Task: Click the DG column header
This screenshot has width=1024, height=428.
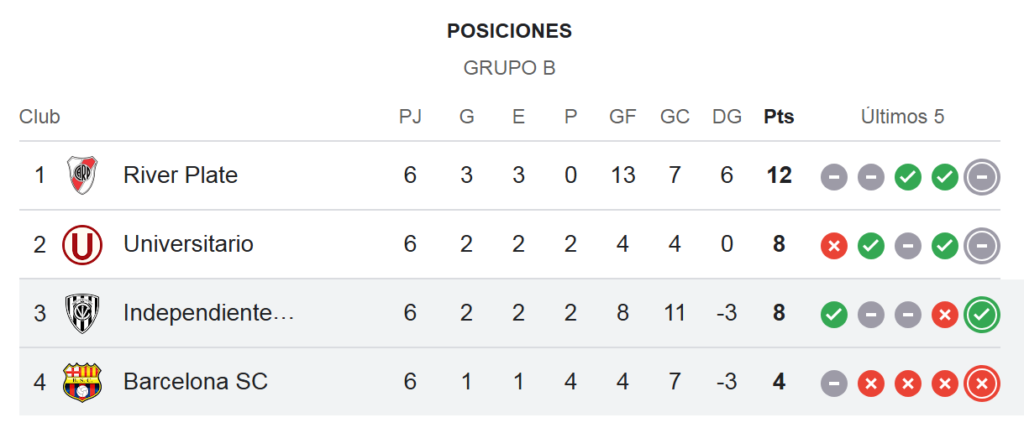Action: click(x=727, y=117)
